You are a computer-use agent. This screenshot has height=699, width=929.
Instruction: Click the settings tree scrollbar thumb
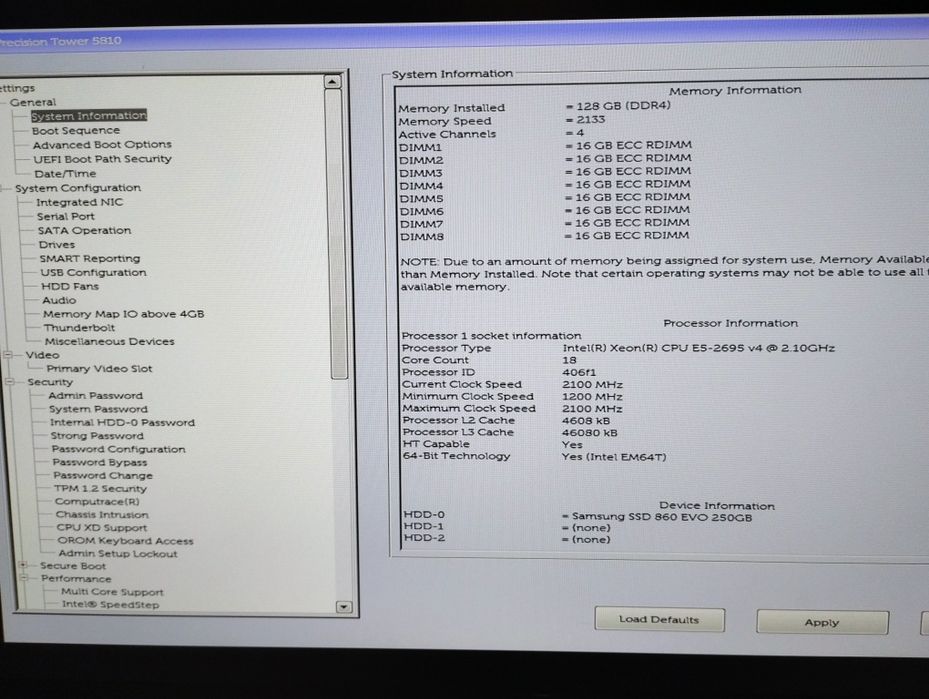(x=336, y=234)
